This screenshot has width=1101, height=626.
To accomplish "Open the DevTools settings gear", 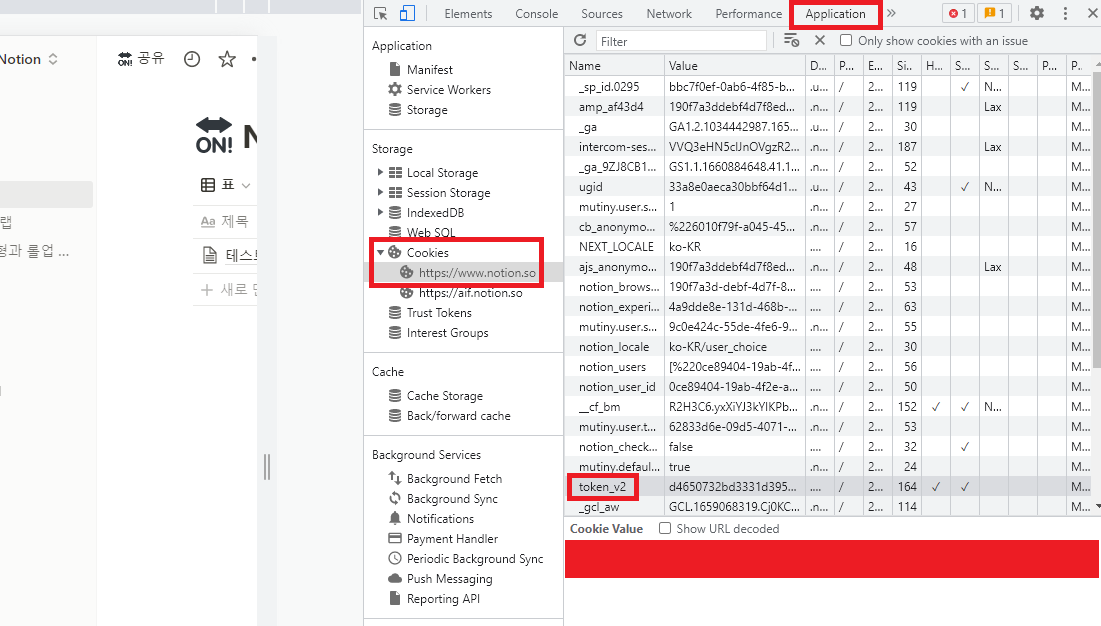I will pyautogui.click(x=1036, y=13).
